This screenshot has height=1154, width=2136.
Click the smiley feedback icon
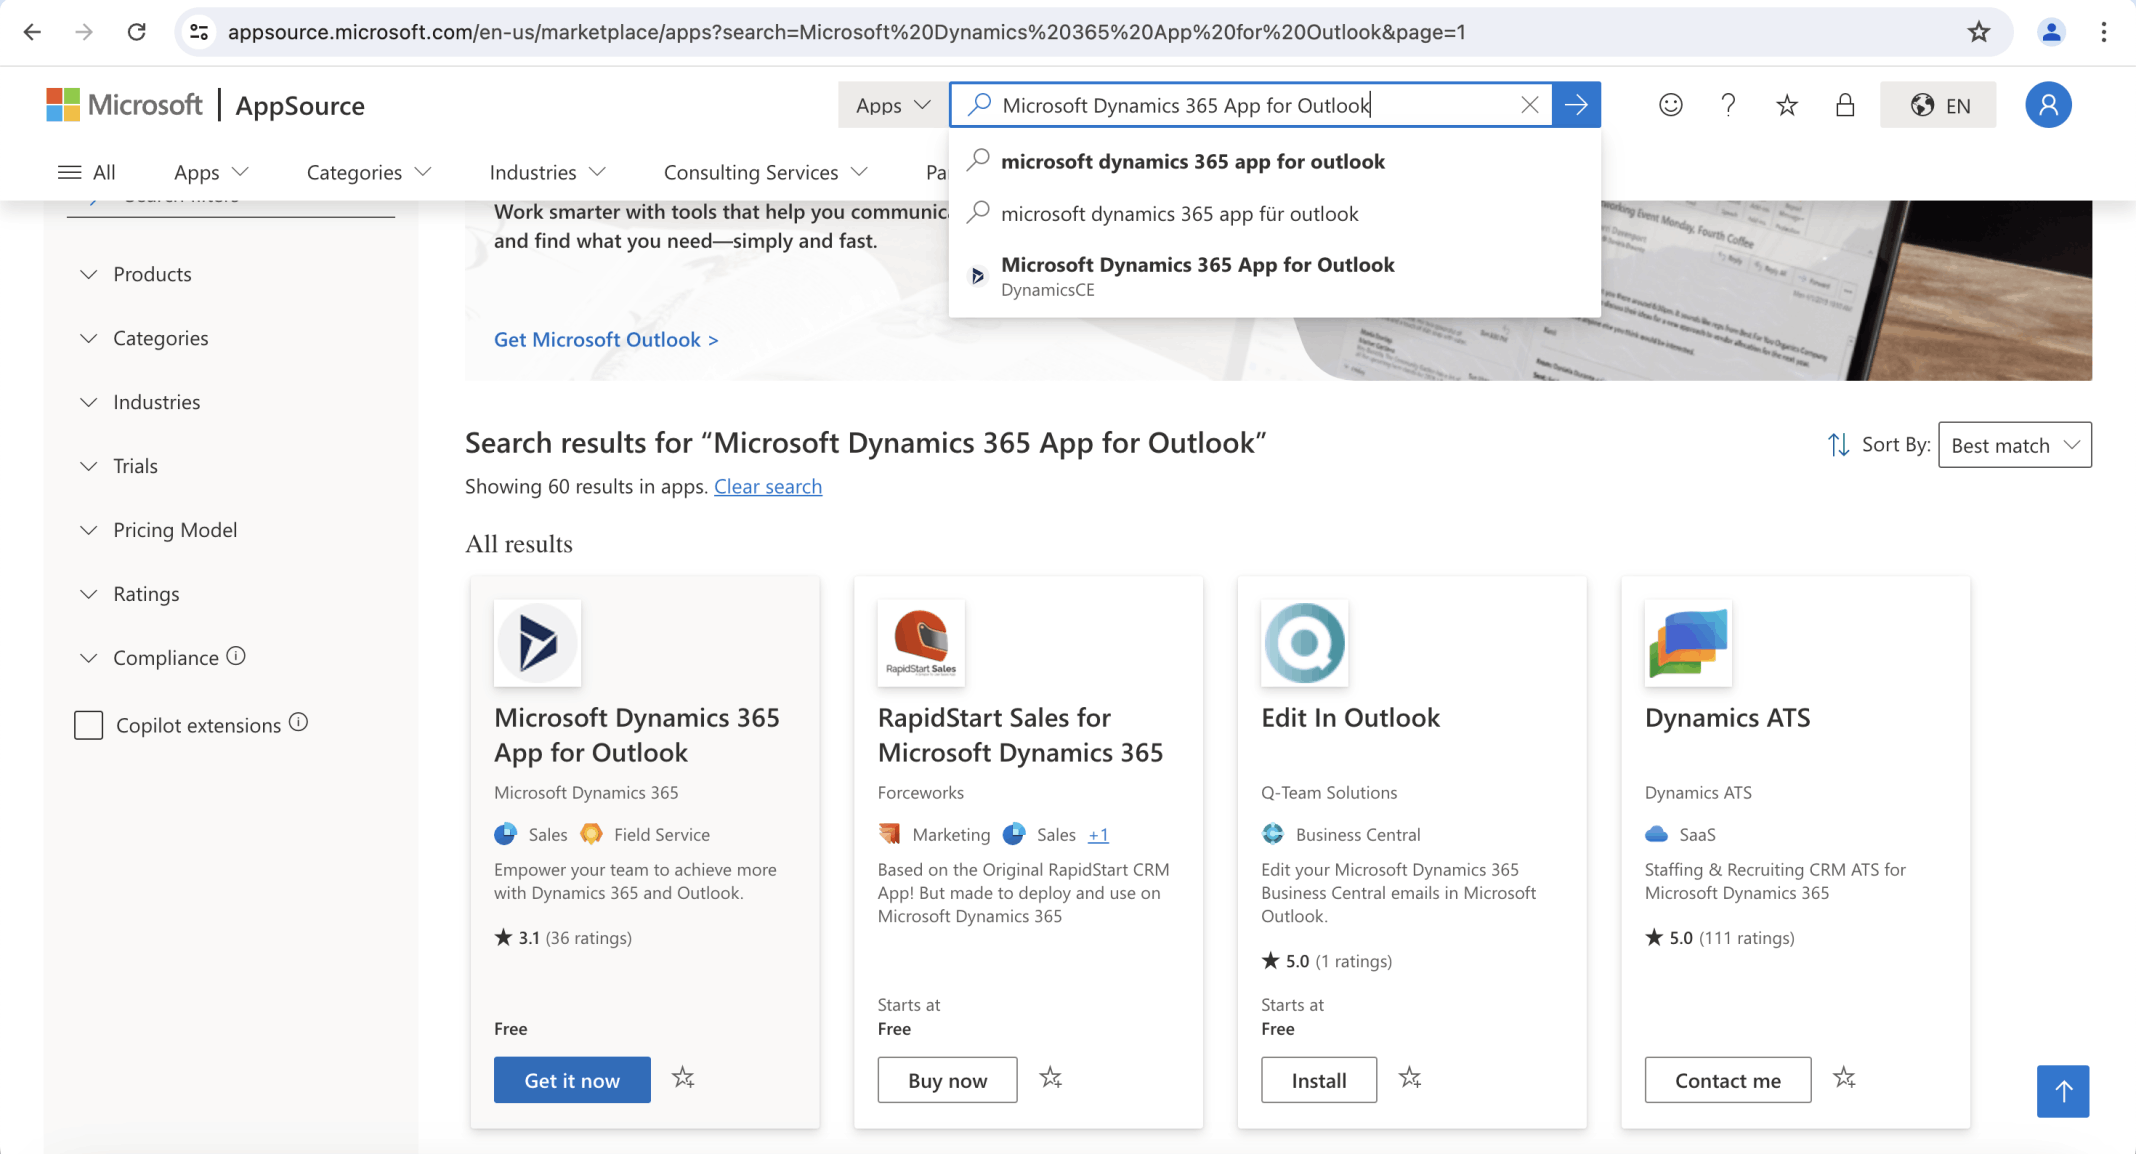tap(1670, 104)
